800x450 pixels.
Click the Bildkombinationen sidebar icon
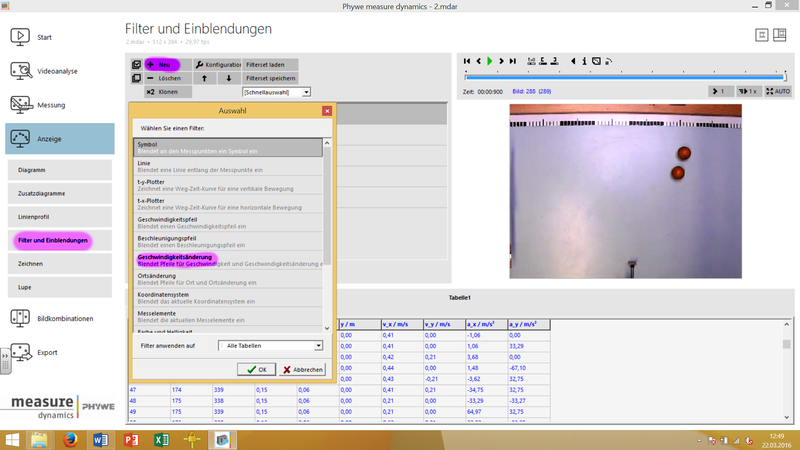21,319
